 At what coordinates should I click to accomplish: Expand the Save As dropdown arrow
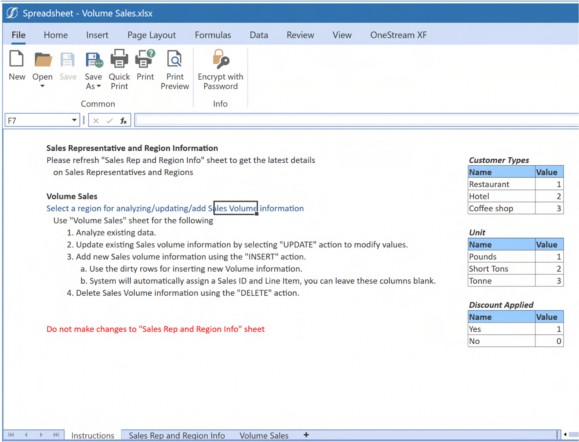pos(99,86)
